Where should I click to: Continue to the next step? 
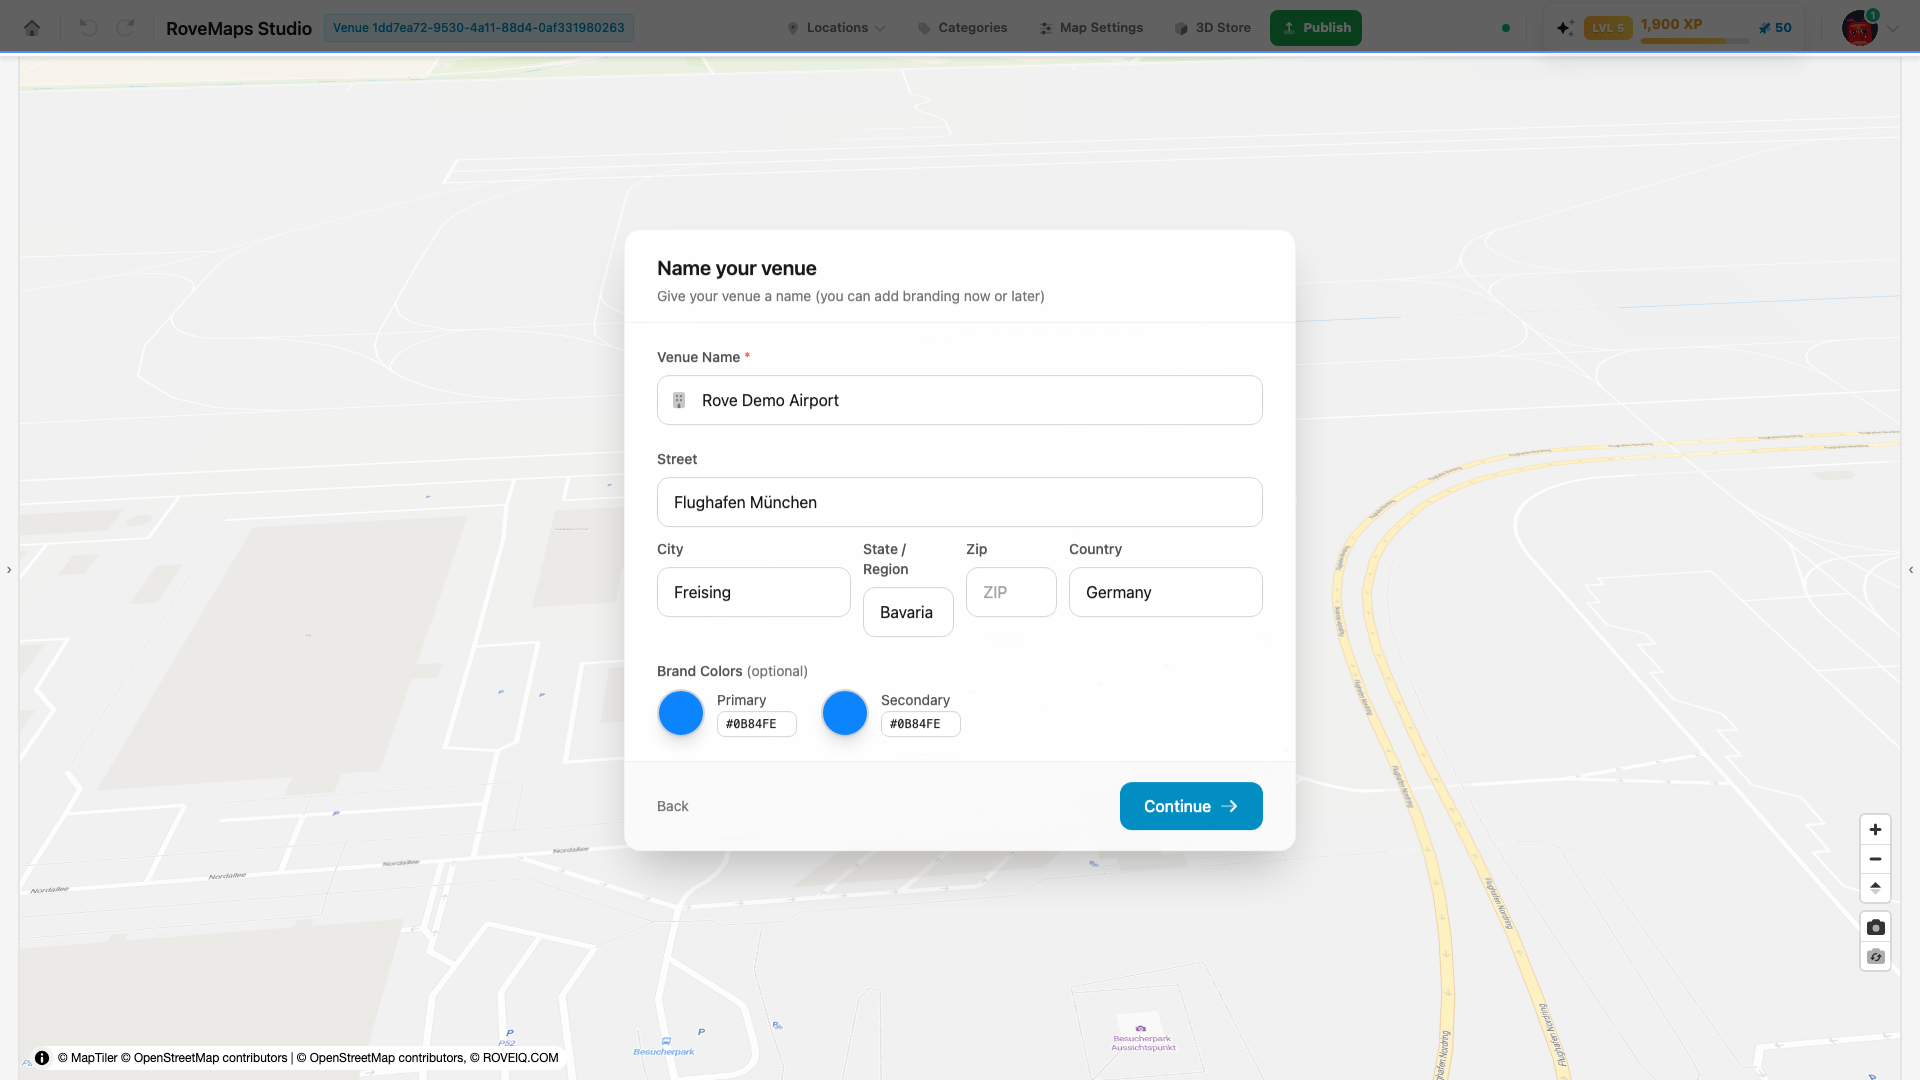[x=1191, y=806]
